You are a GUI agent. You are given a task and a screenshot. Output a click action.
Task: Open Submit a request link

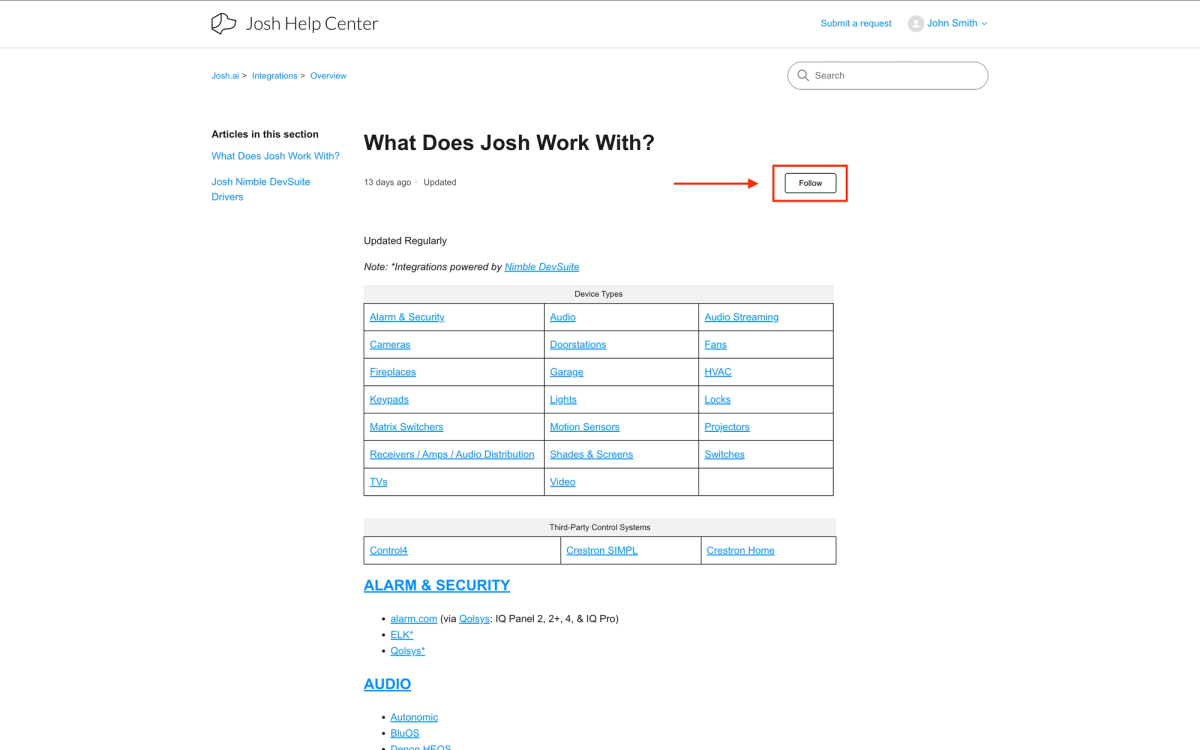click(x=856, y=23)
